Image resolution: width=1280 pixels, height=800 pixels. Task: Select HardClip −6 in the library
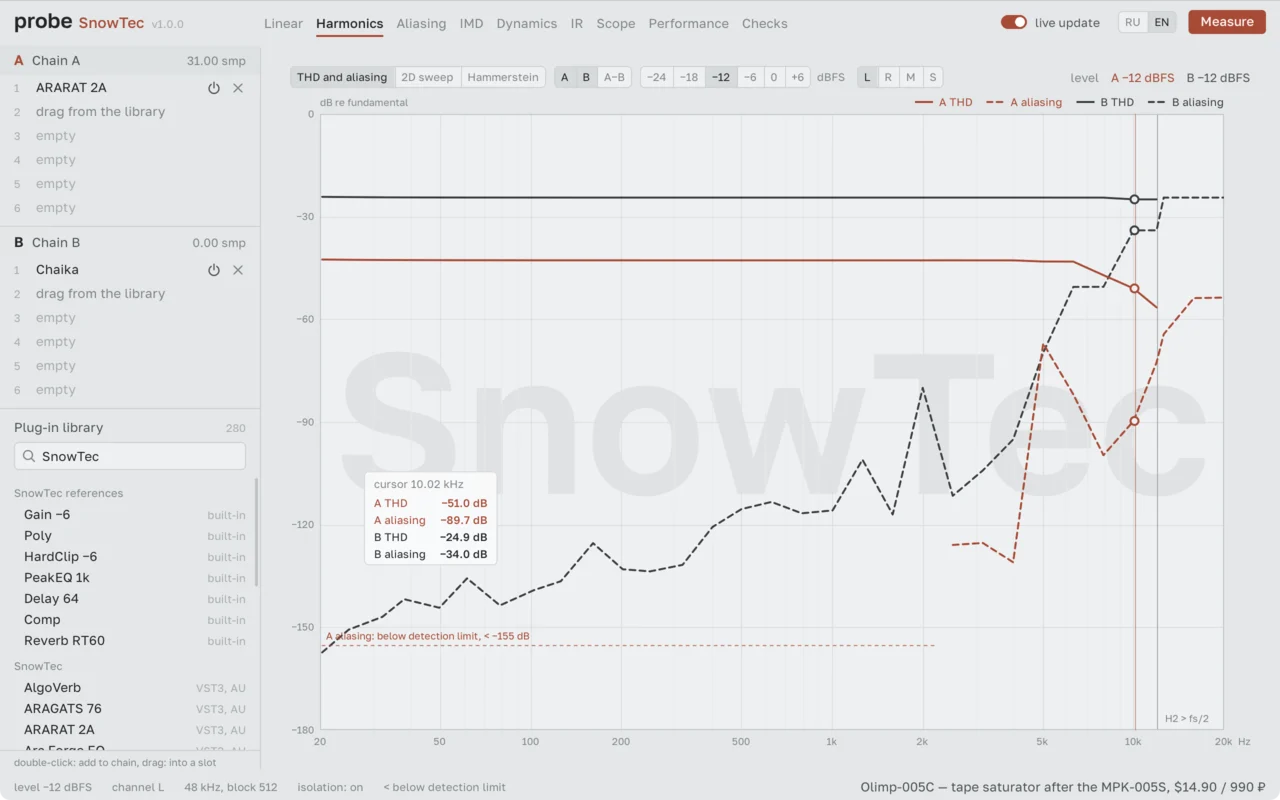click(x=130, y=557)
